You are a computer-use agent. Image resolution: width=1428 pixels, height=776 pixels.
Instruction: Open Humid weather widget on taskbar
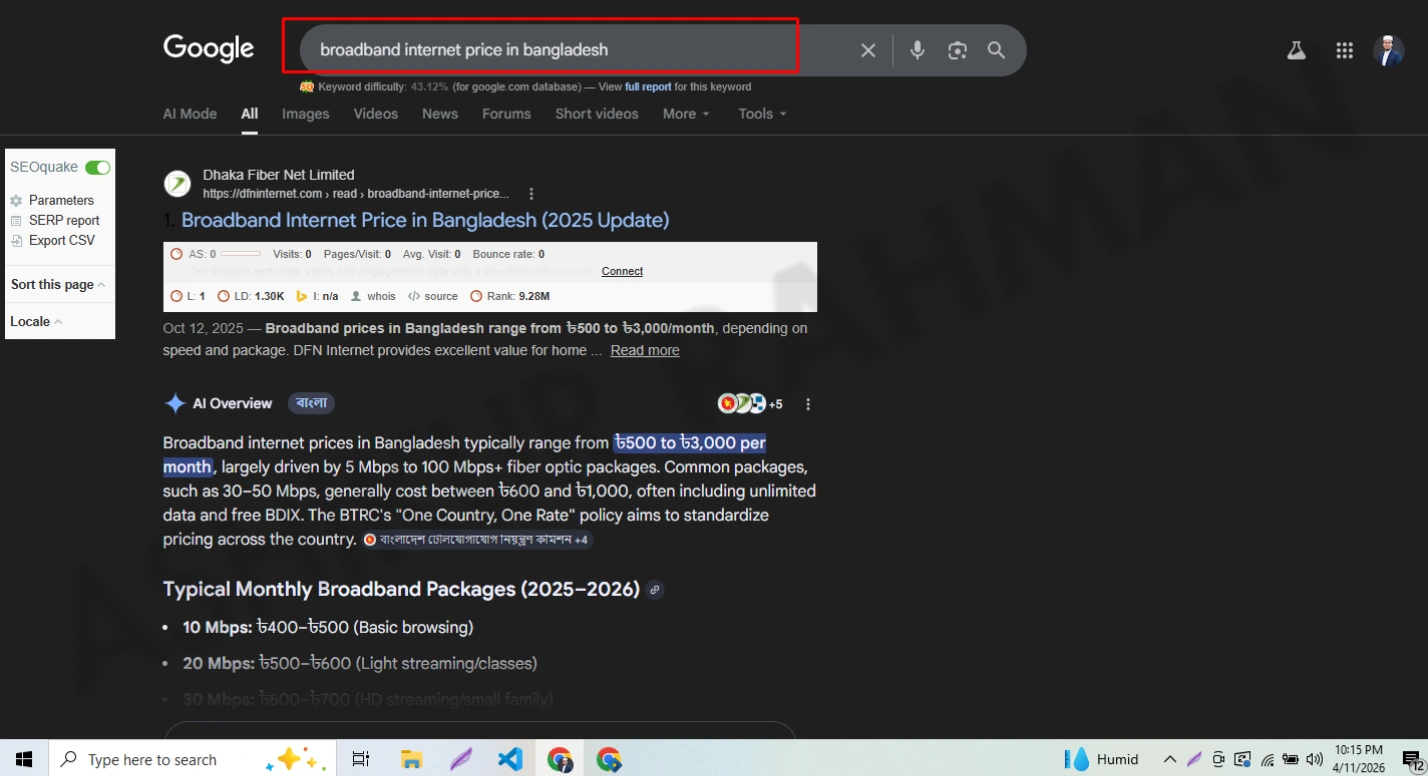tap(1103, 759)
